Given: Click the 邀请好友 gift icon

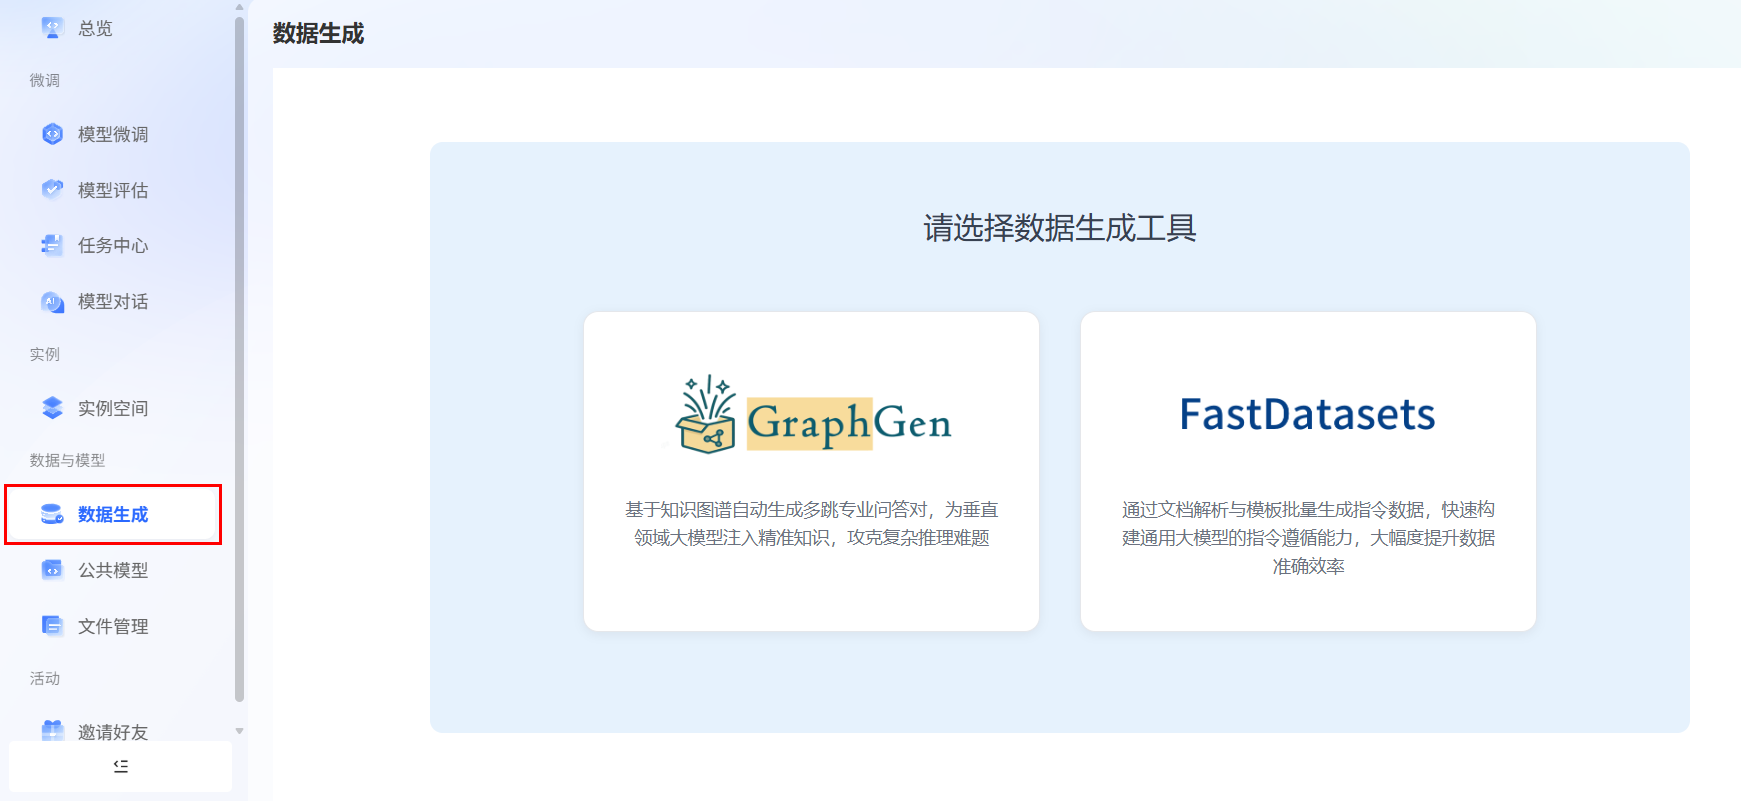Looking at the screenshot, I should coord(52,731).
